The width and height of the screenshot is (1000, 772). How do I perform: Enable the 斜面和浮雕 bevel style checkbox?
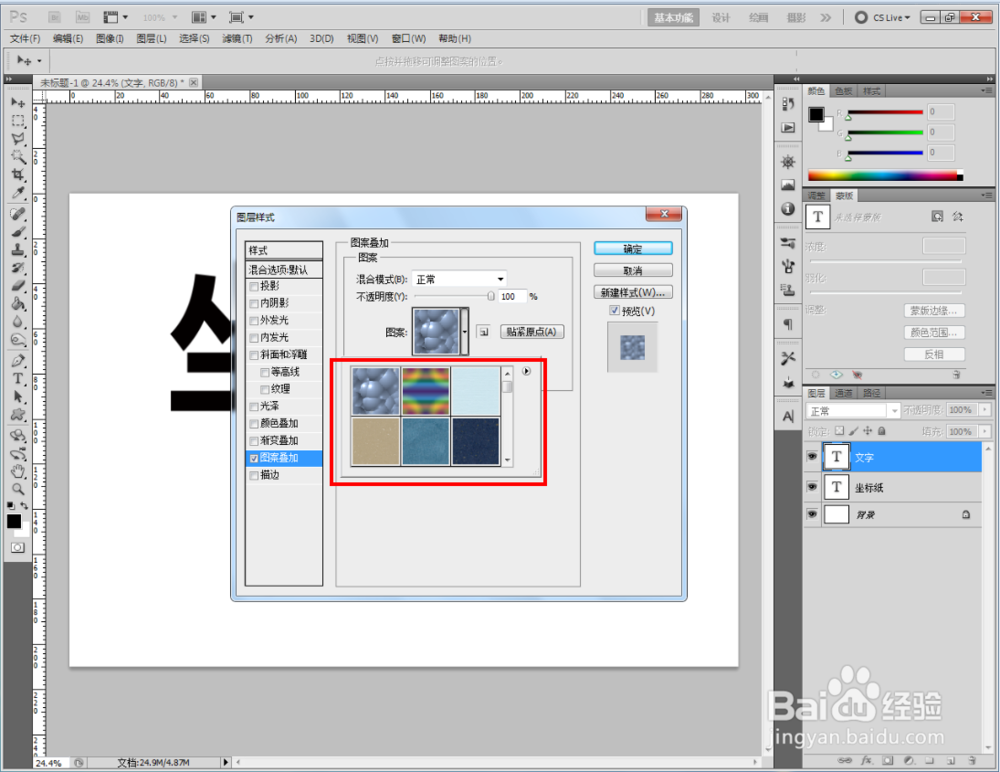pos(254,355)
